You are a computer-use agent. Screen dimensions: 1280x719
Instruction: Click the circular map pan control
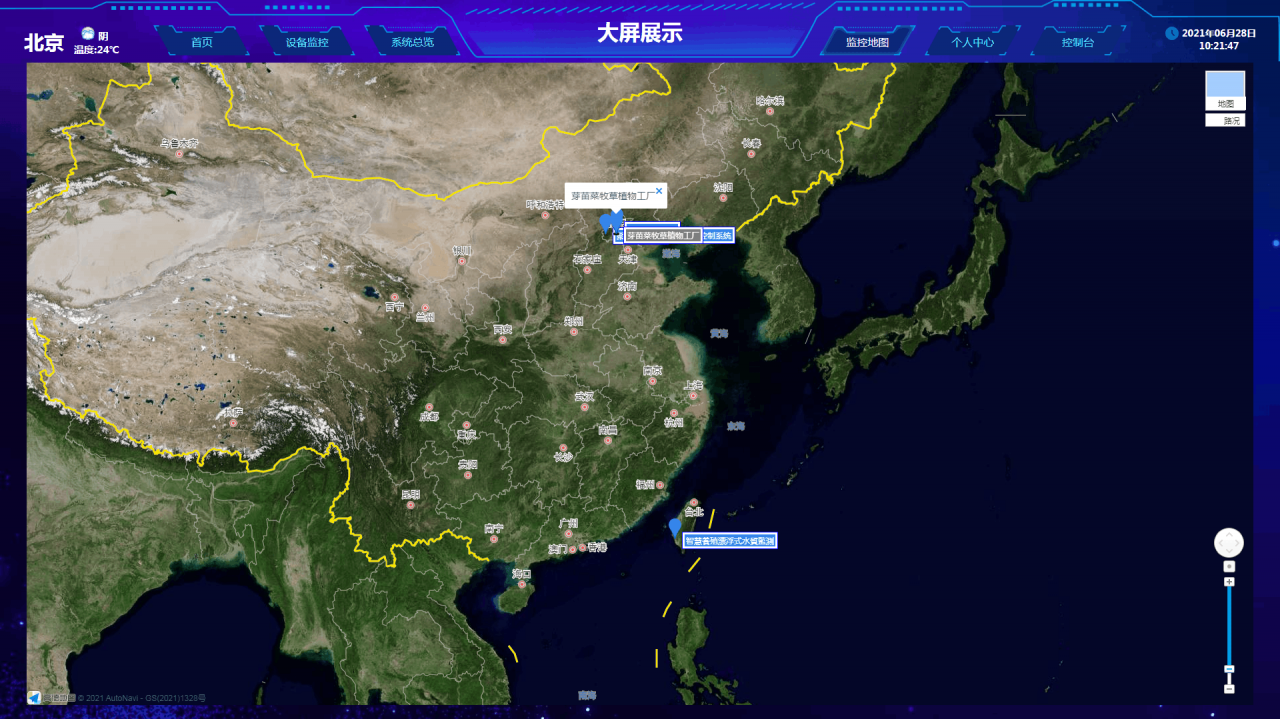[1229, 543]
